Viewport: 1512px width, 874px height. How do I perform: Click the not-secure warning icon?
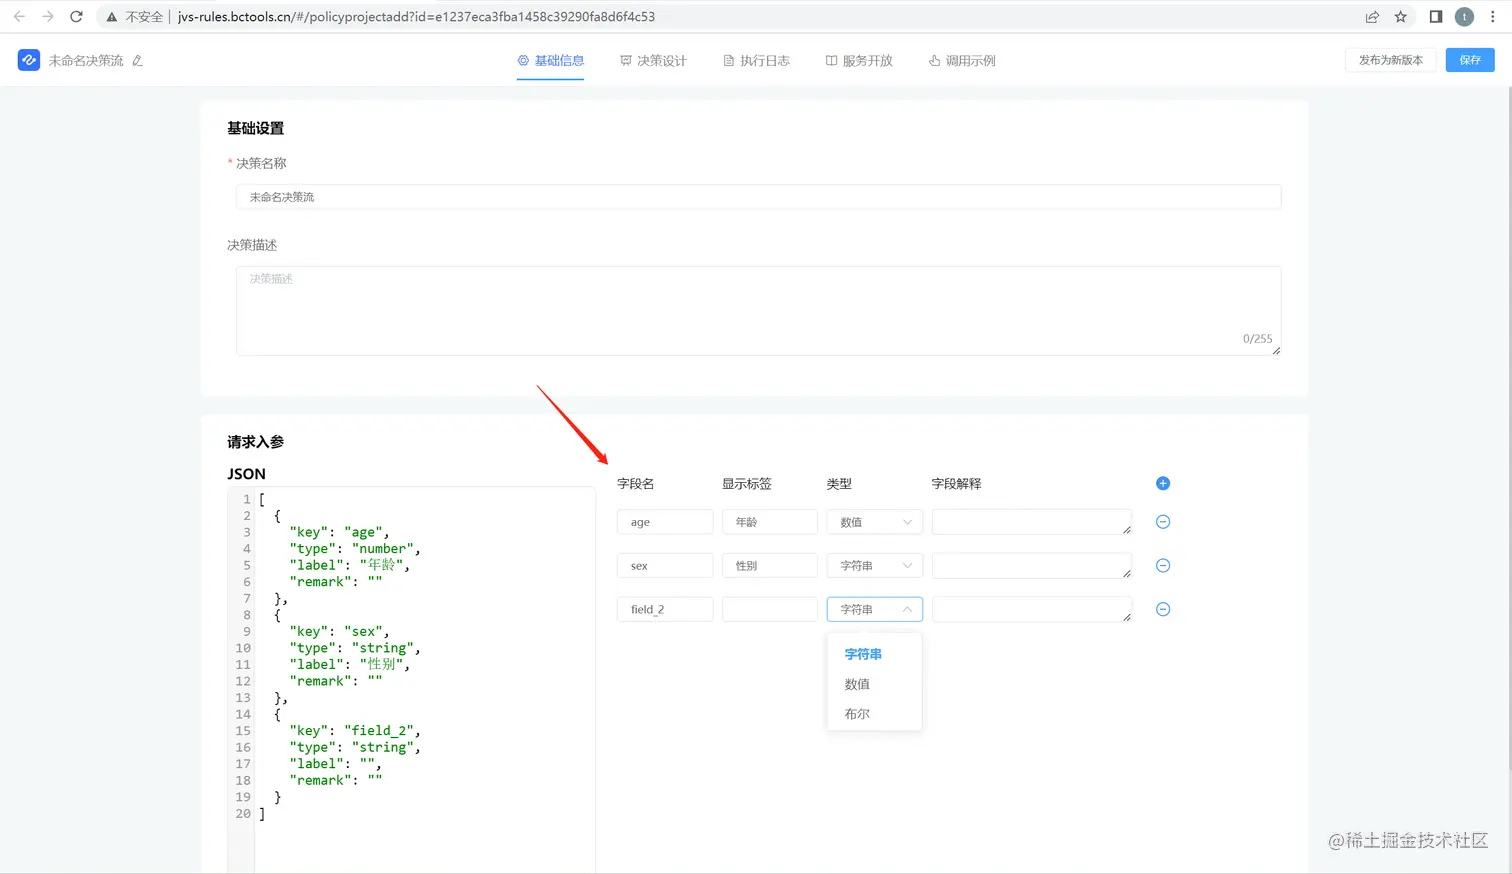point(112,17)
